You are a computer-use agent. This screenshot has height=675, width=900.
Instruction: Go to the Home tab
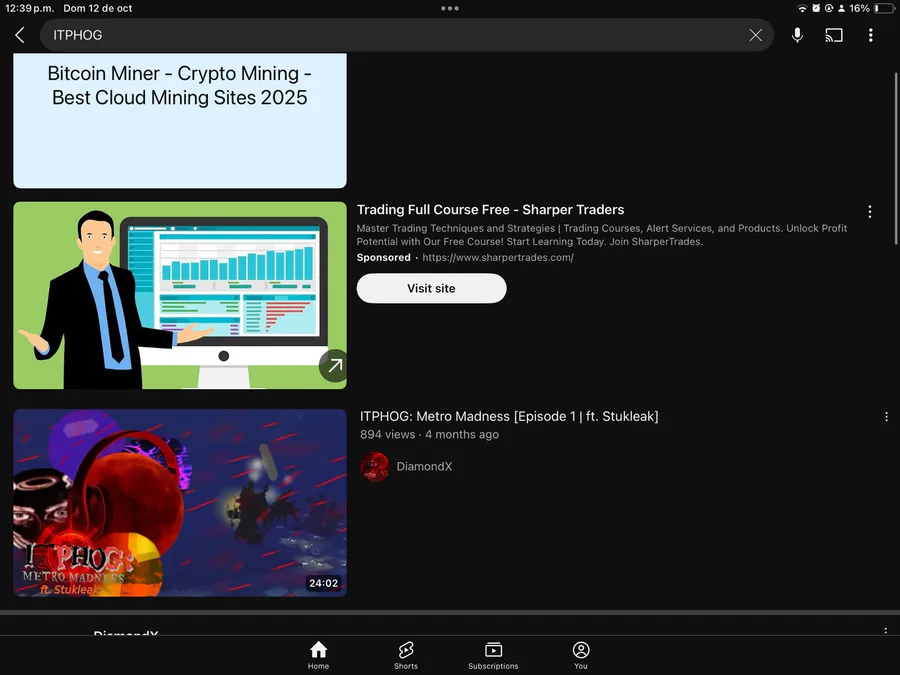[x=318, y=655]
